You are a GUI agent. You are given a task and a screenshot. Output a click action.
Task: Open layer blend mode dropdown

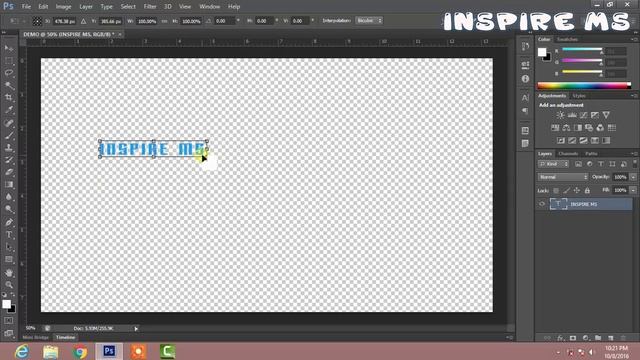coord(562,177)
